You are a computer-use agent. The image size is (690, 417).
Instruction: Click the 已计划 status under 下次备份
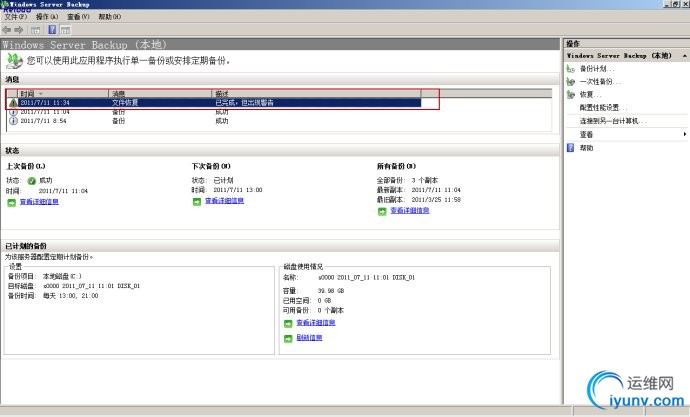coord(223,180)
